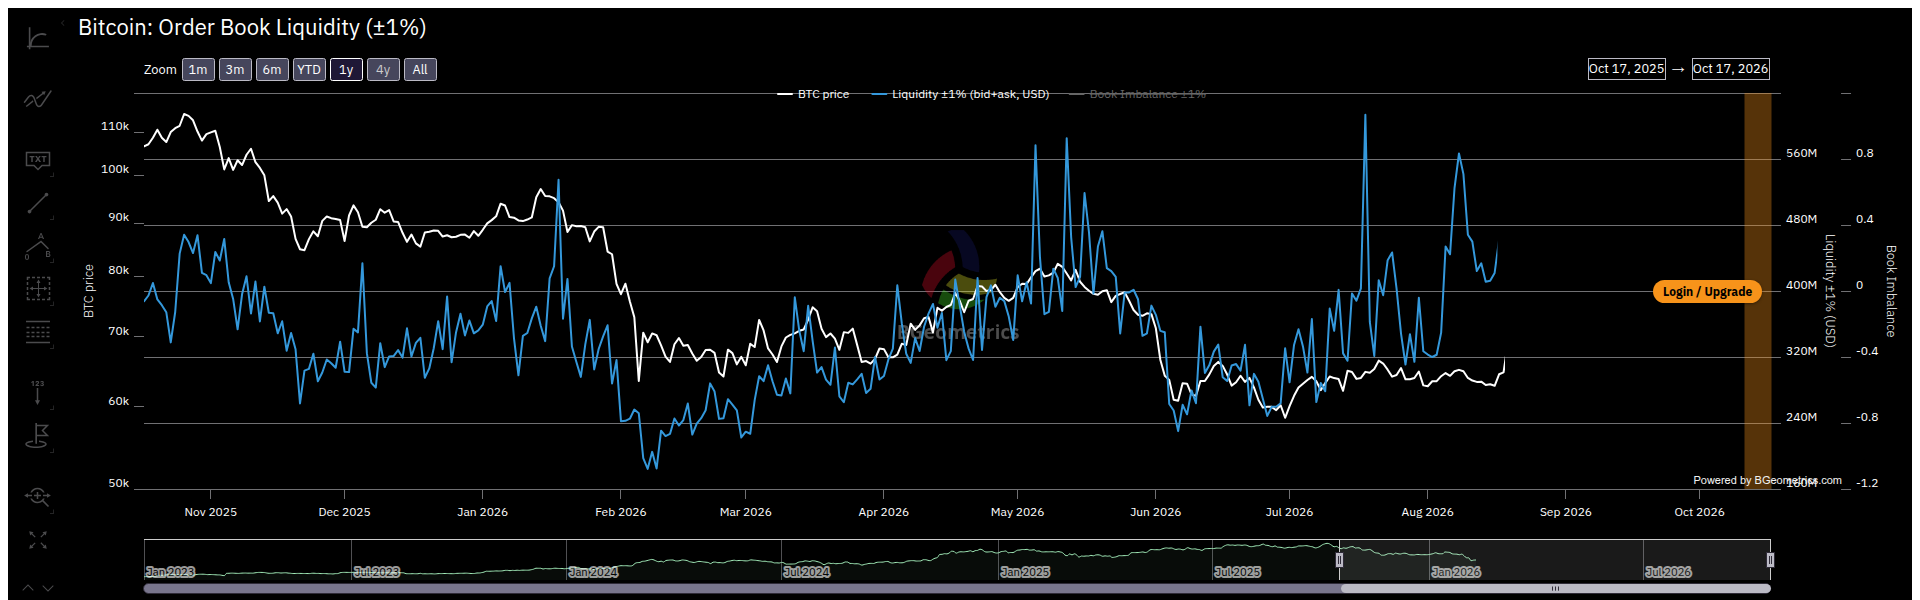The image size is (1920, 600).
Task: Toggle Liquidity ±1% (bid+ask, USD) legend series
Action: click(x=960, y=94)
